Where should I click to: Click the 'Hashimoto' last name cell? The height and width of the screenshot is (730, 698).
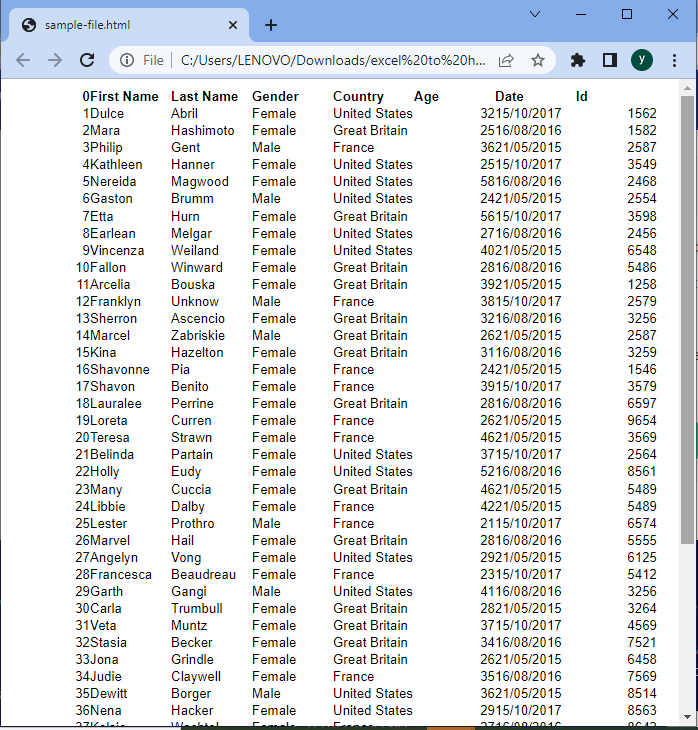pyautogui.click(x=202, y=131)
